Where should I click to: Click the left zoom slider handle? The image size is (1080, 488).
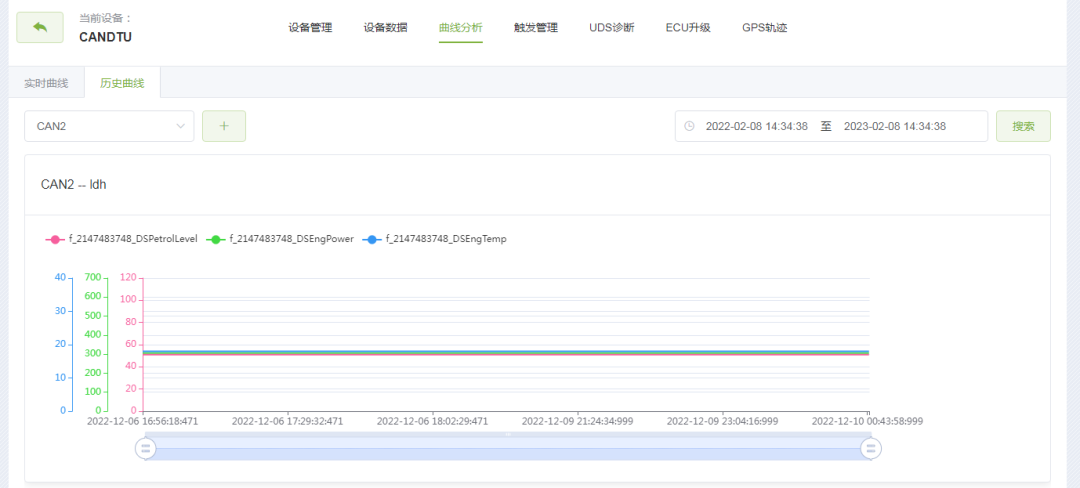[x=146, y=449]
